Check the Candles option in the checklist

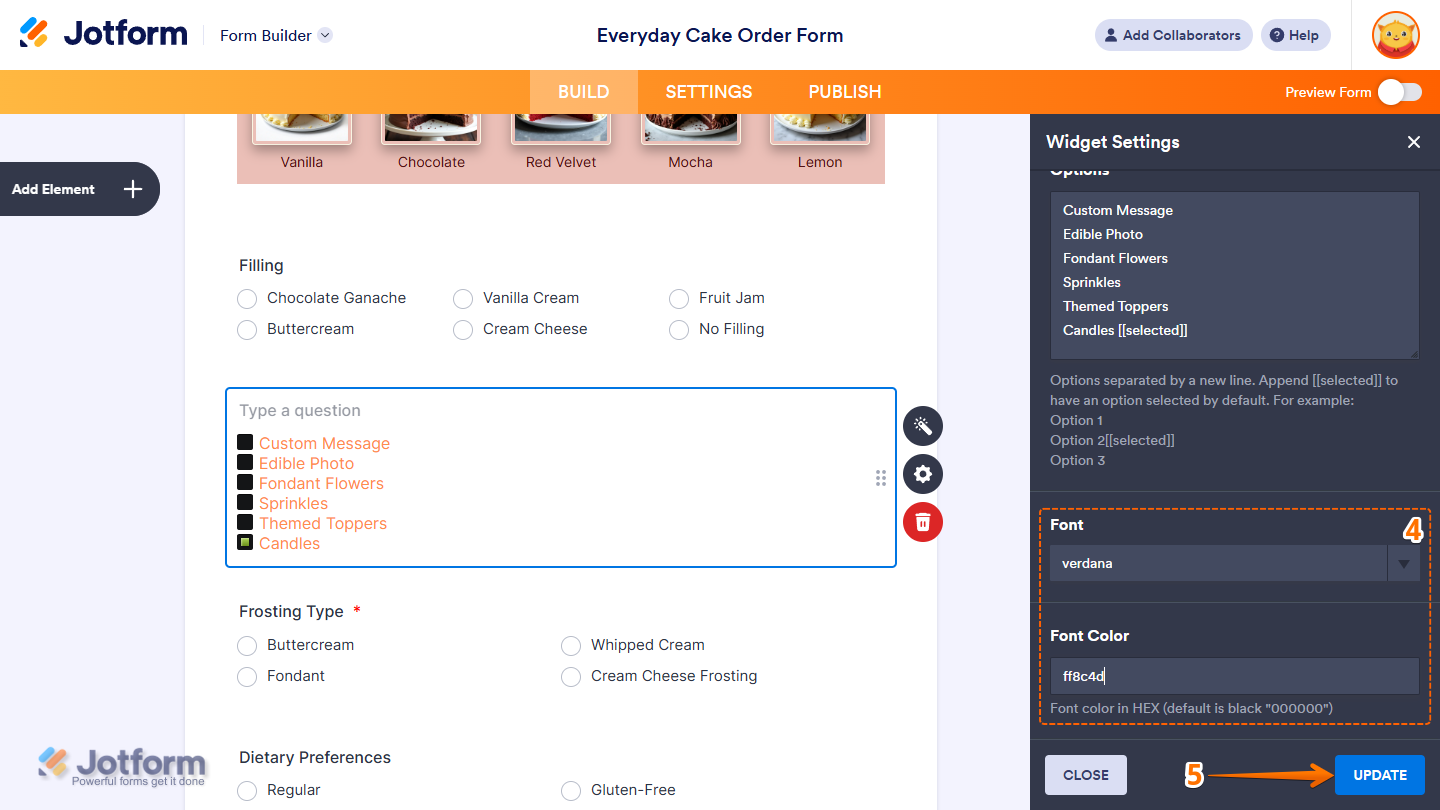click(x=245, y=542)
